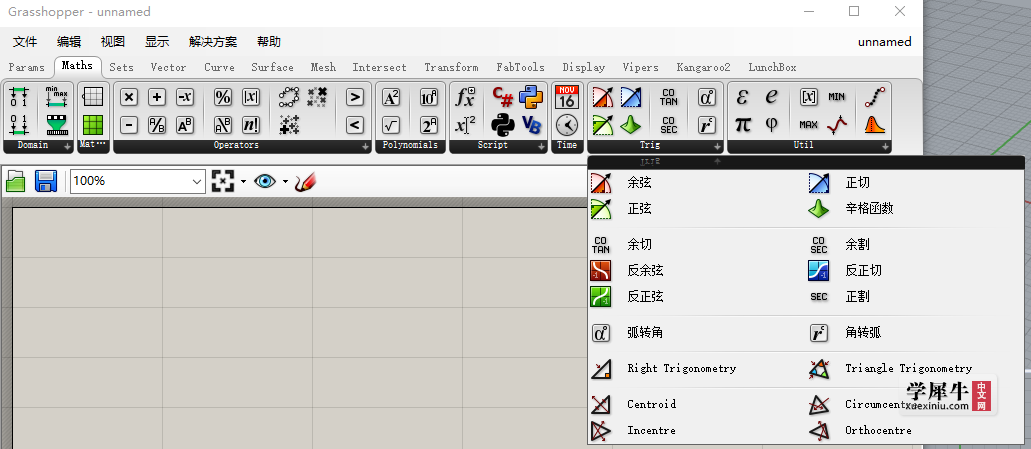The width and height of the screenshot is (1031, 449).
Task: Select the CO TAN icon in Trig panel
Action: [x=669, y=97]
